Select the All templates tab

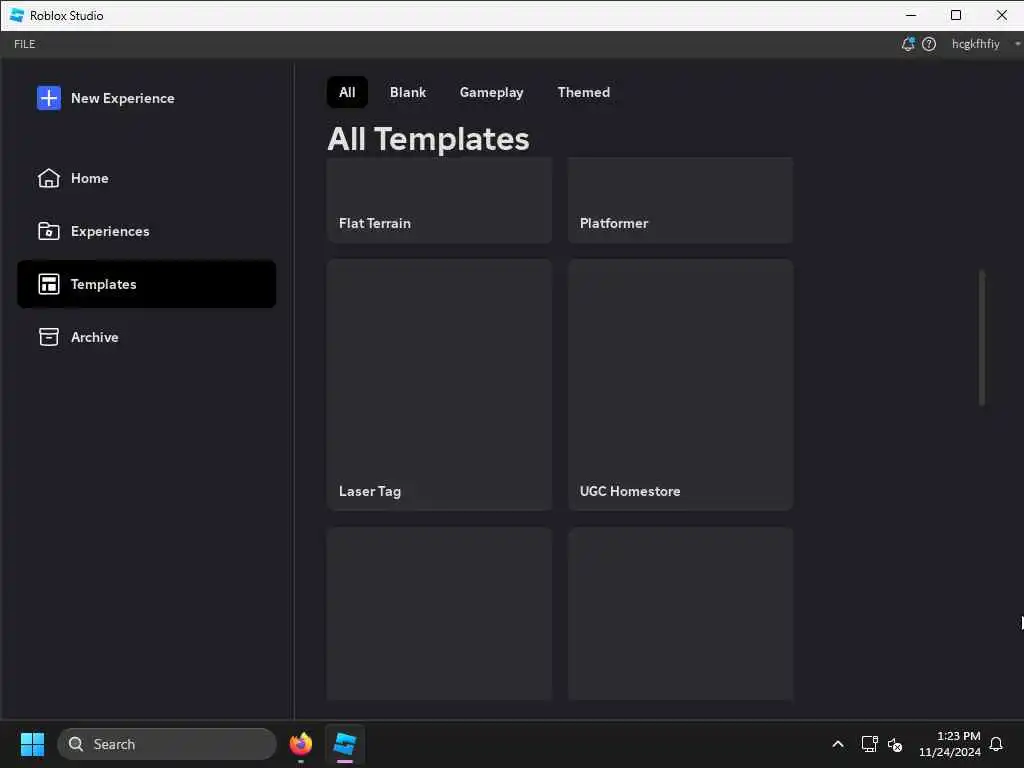point(347,92)
